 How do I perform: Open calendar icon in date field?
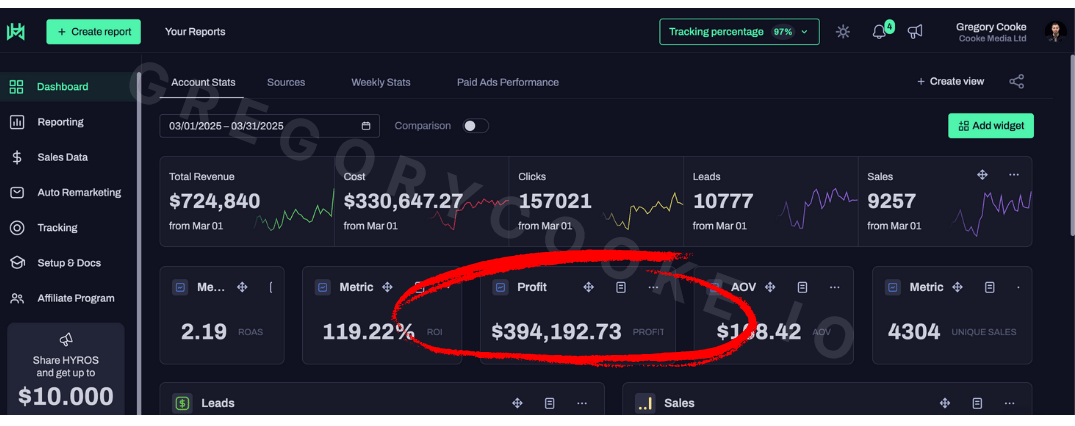click(x=366, y=126)
